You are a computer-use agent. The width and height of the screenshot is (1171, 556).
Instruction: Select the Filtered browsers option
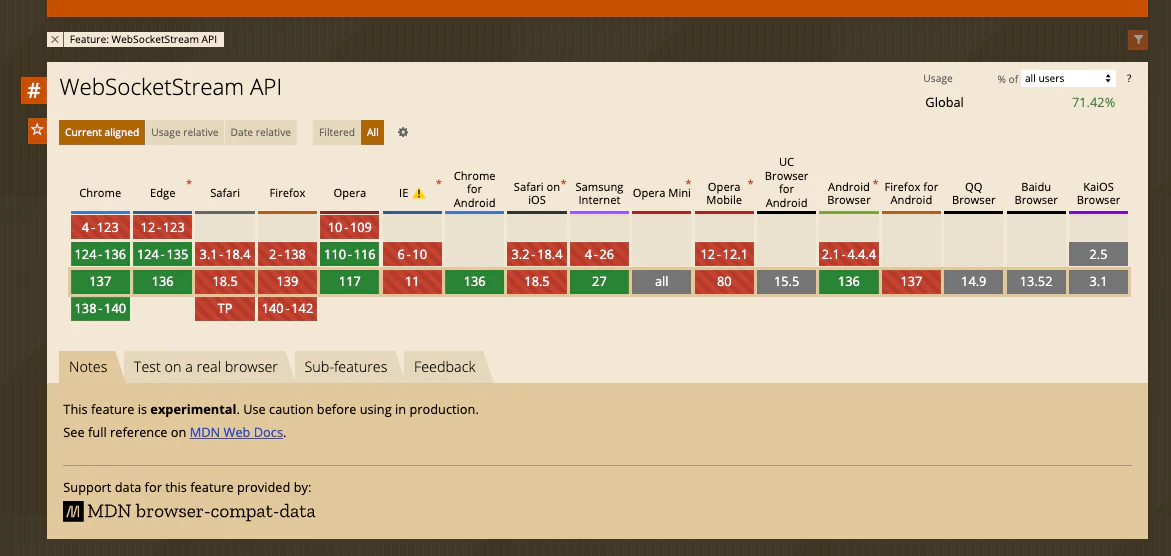tap(337, 132)
